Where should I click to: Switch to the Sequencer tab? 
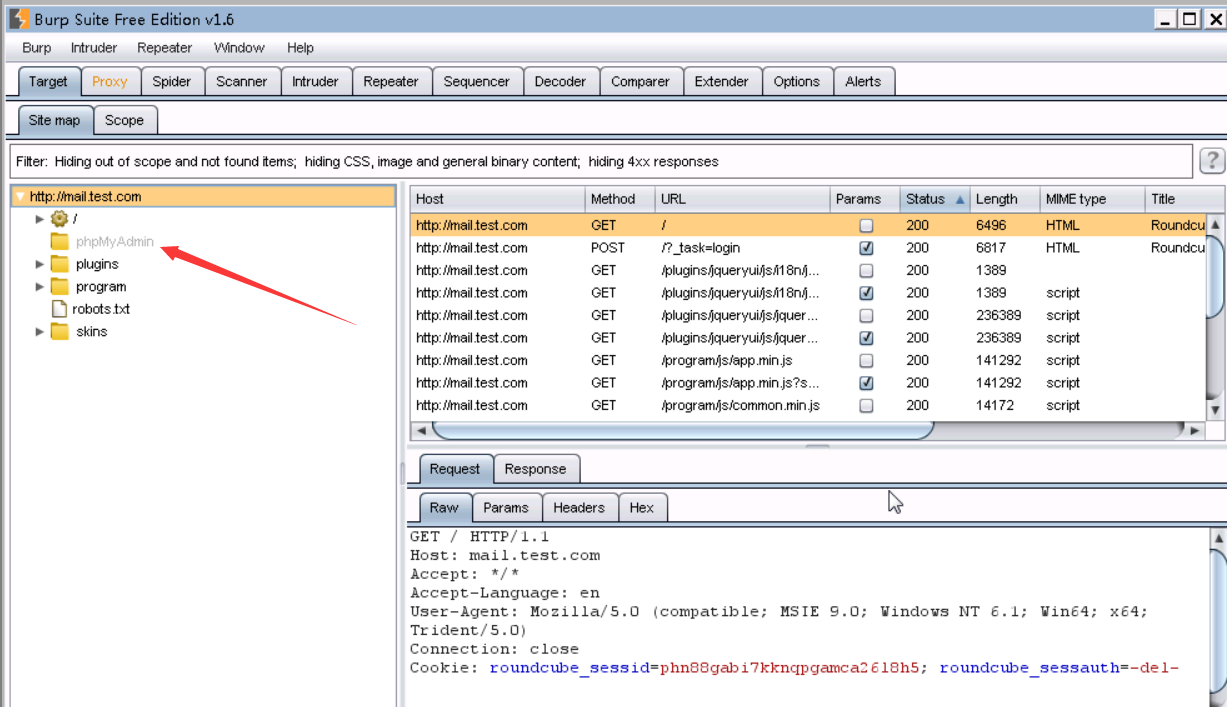[477, 82]
